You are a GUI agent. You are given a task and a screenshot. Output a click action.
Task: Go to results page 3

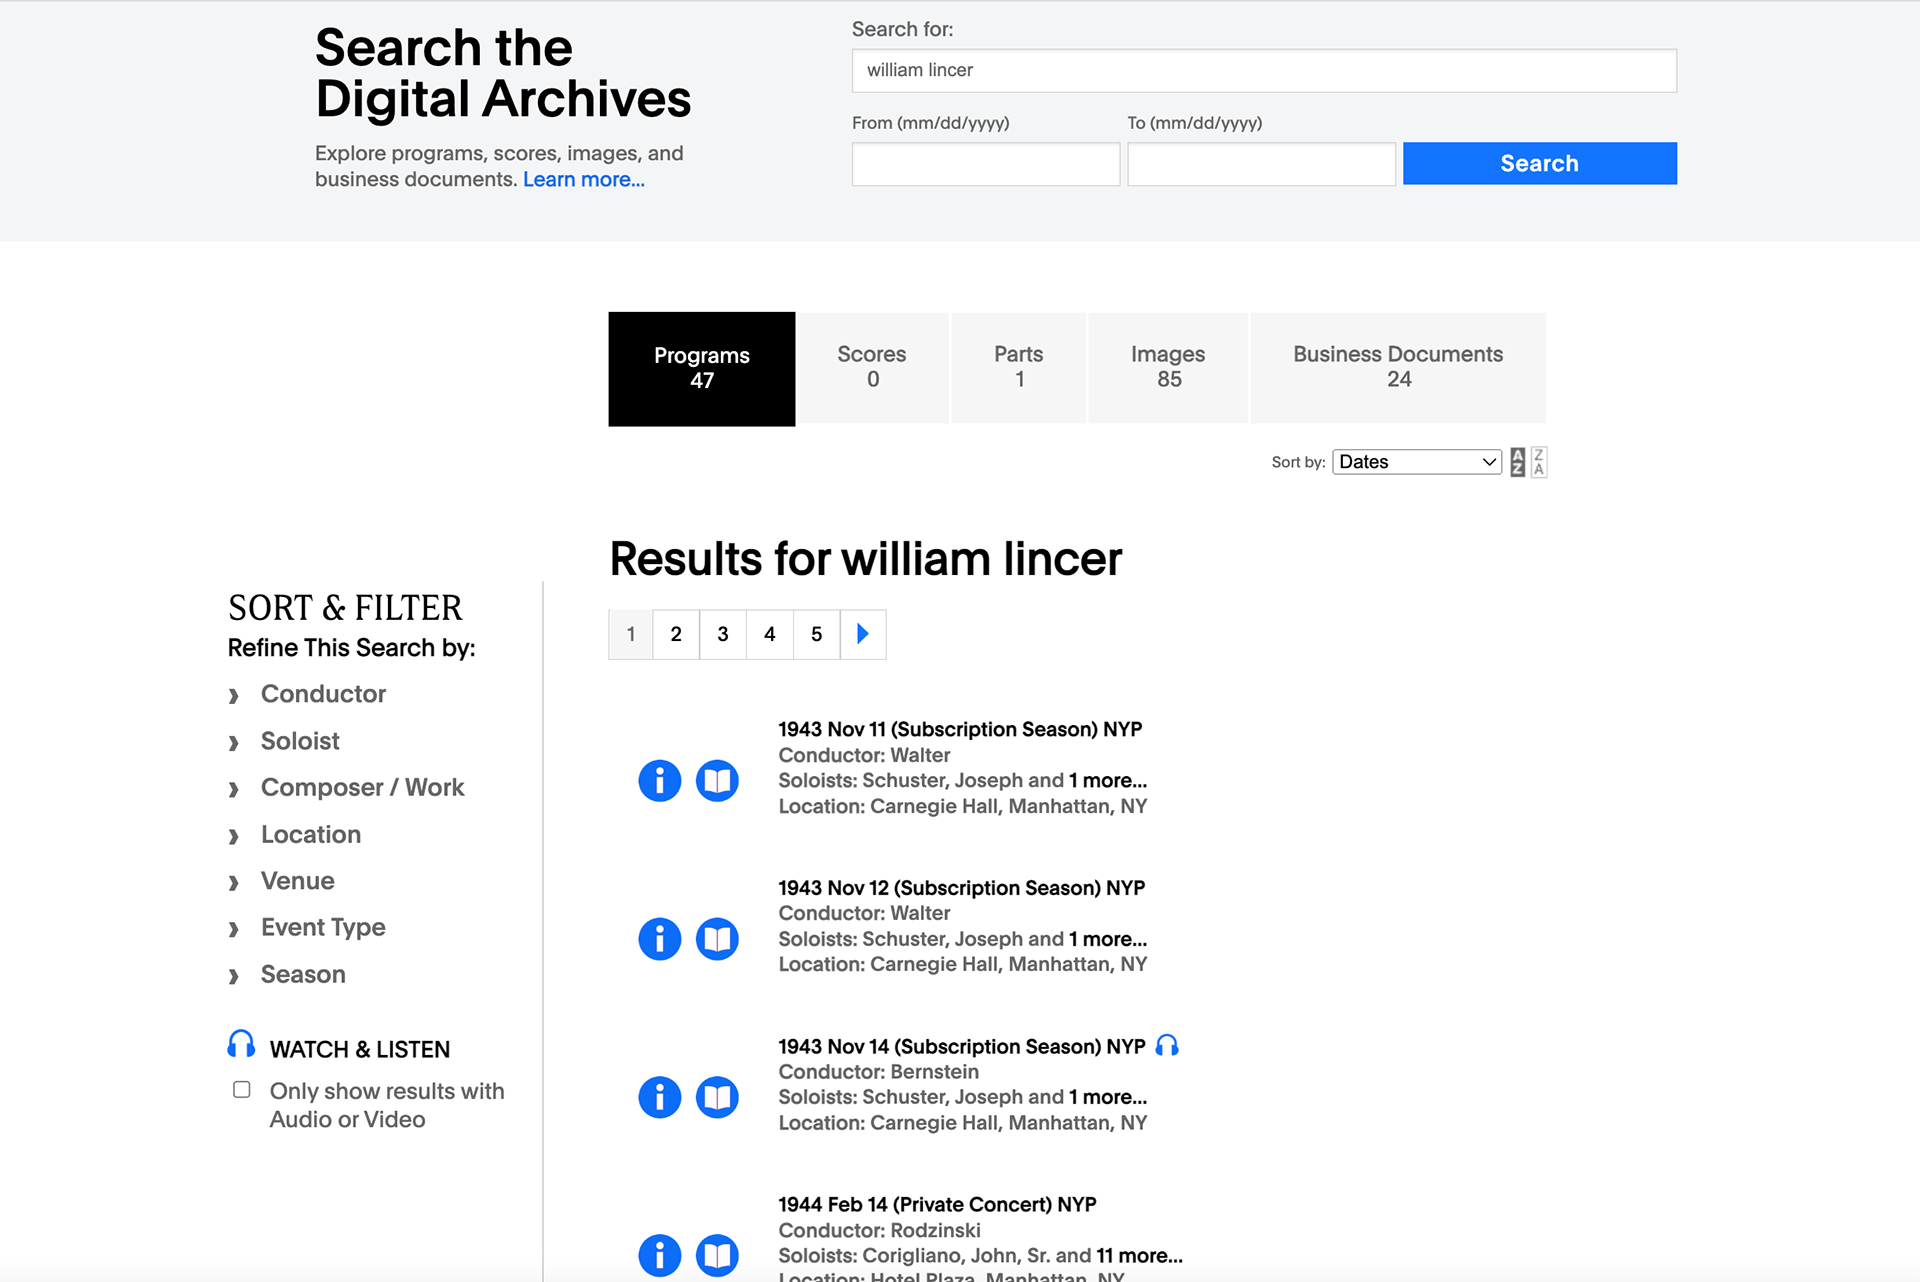coord(723,634)
